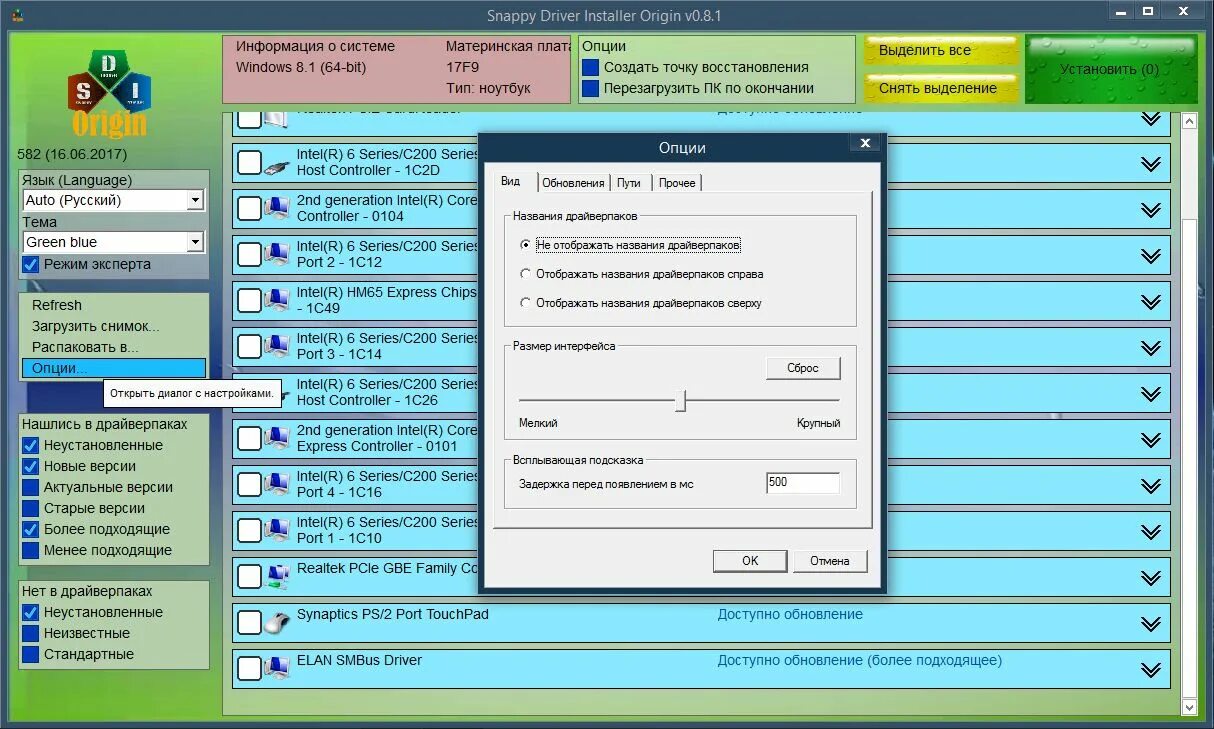Toggle Менее подходящие filter
Screen dimensions: 1214x729
coord(31,550)
